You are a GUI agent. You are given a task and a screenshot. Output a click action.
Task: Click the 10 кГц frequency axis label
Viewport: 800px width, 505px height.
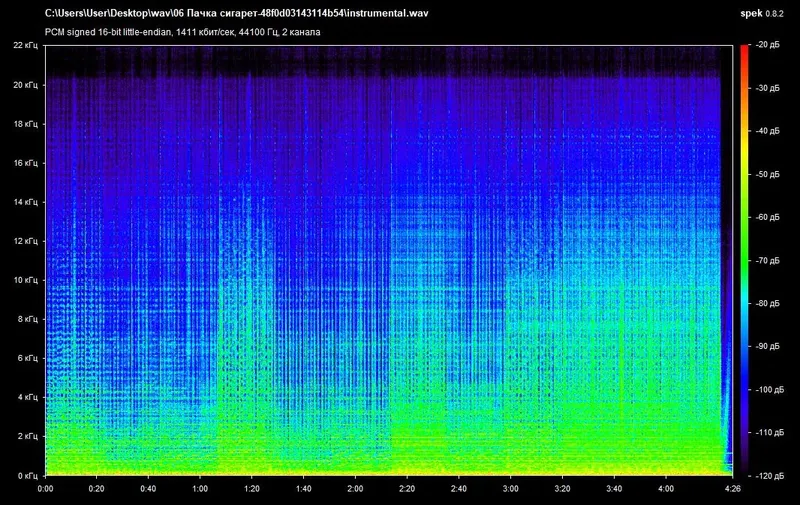pyautogui.click(x=26, y=280)
